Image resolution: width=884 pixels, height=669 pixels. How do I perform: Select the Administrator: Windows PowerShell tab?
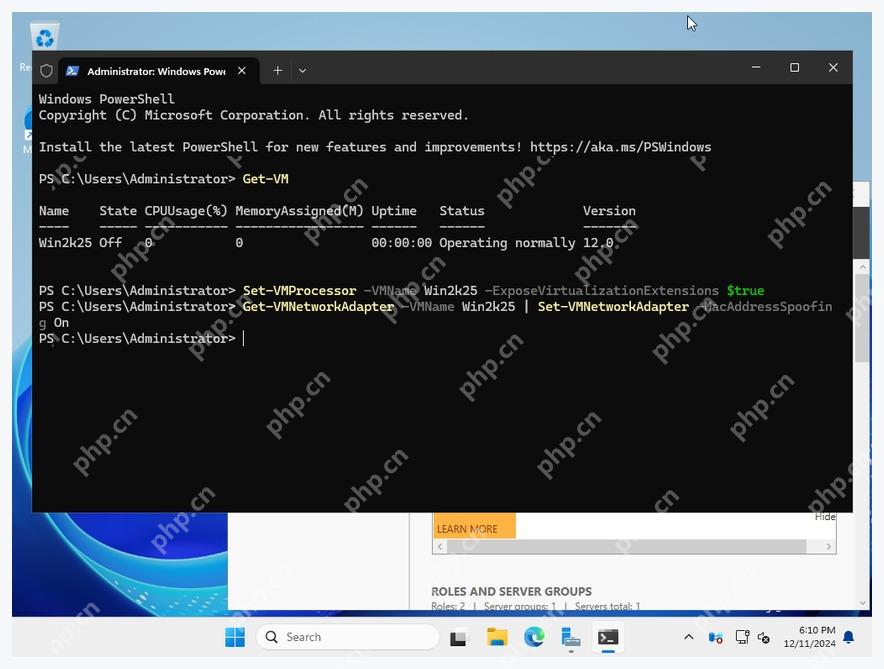(158, 71)
